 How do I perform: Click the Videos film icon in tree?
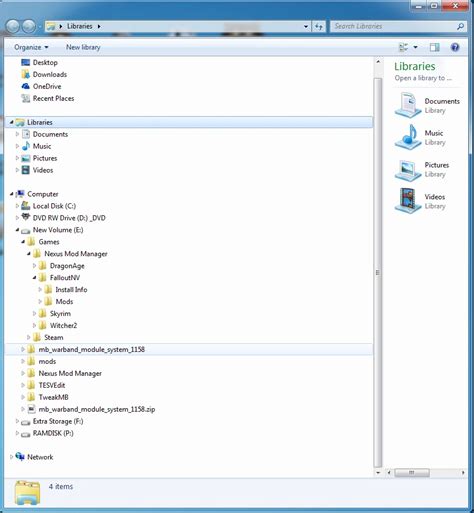(x=26, y=170)
